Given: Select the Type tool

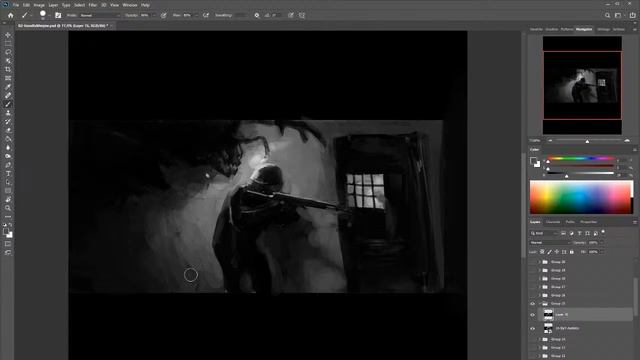Looking at the screenshot, I should click(8, 174).
